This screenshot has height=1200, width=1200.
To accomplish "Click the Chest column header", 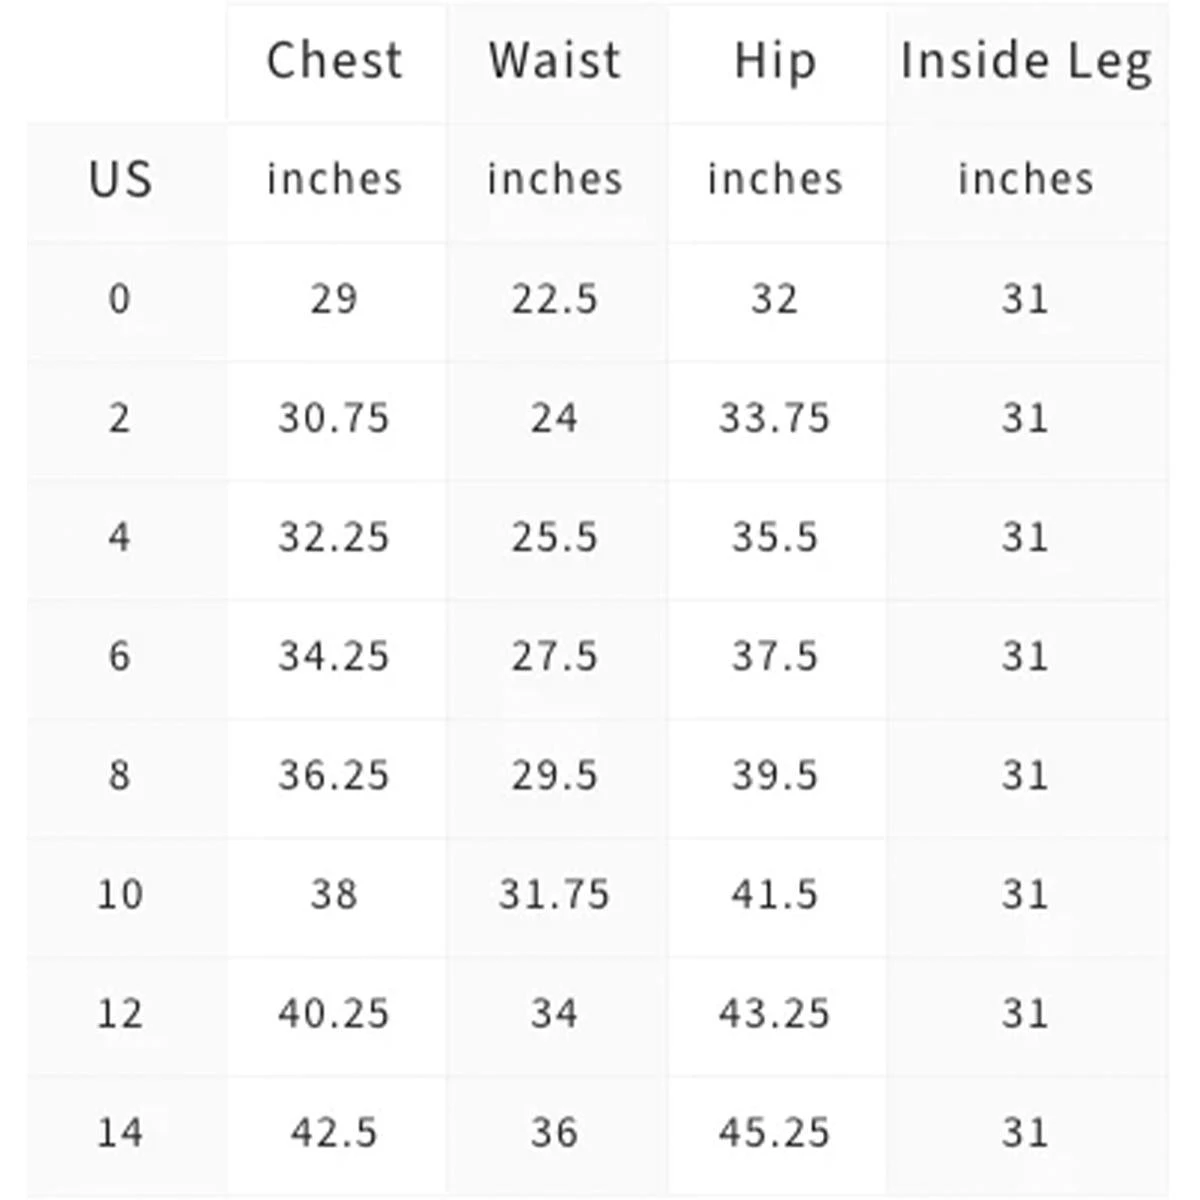I will pos(334,61).
